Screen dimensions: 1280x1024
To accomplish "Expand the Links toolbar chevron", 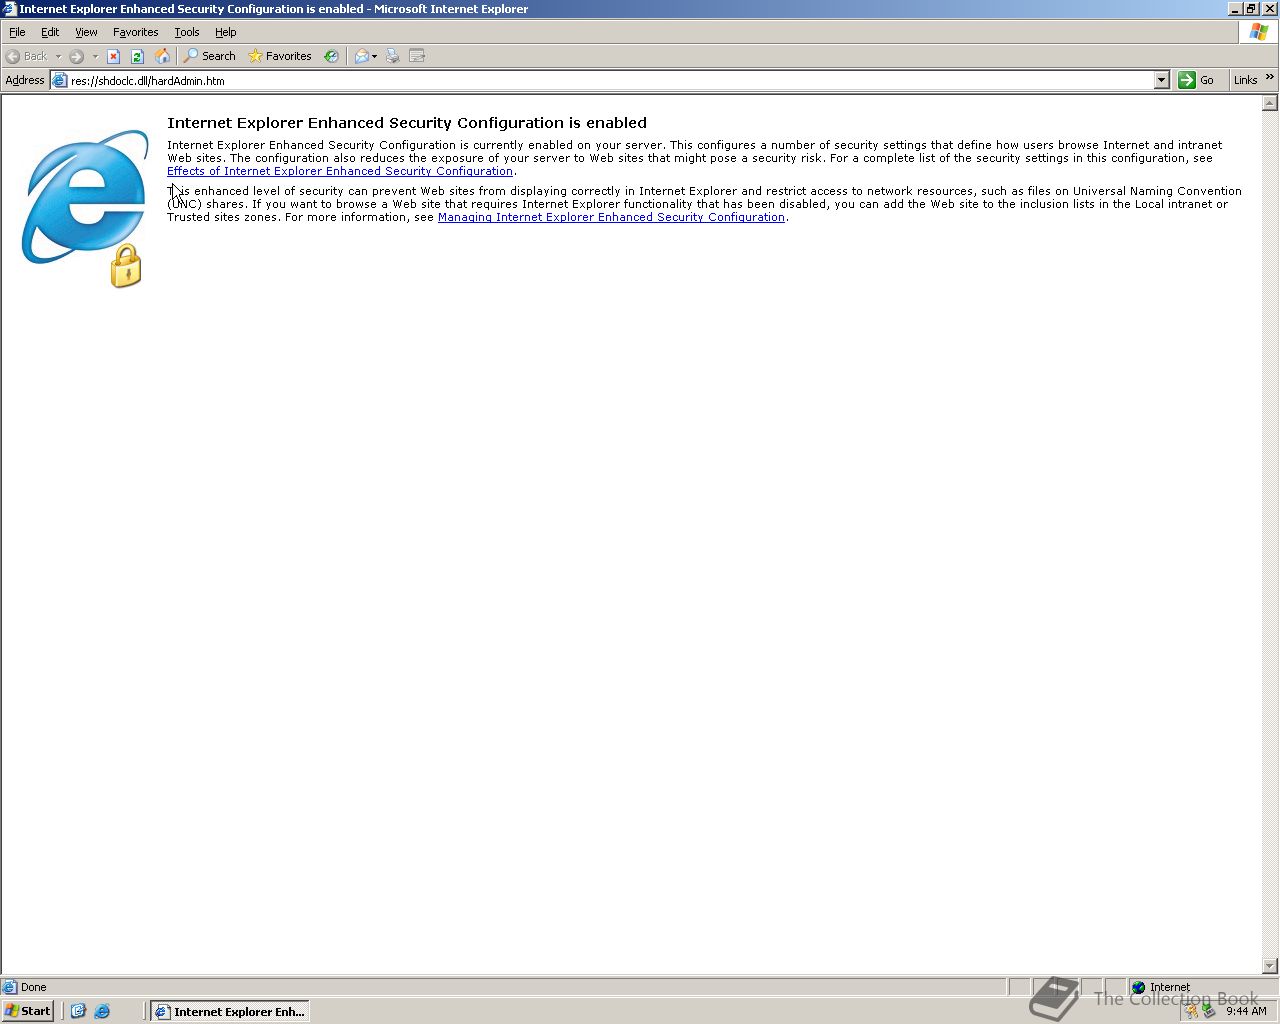I will (x=1270, y=77).
